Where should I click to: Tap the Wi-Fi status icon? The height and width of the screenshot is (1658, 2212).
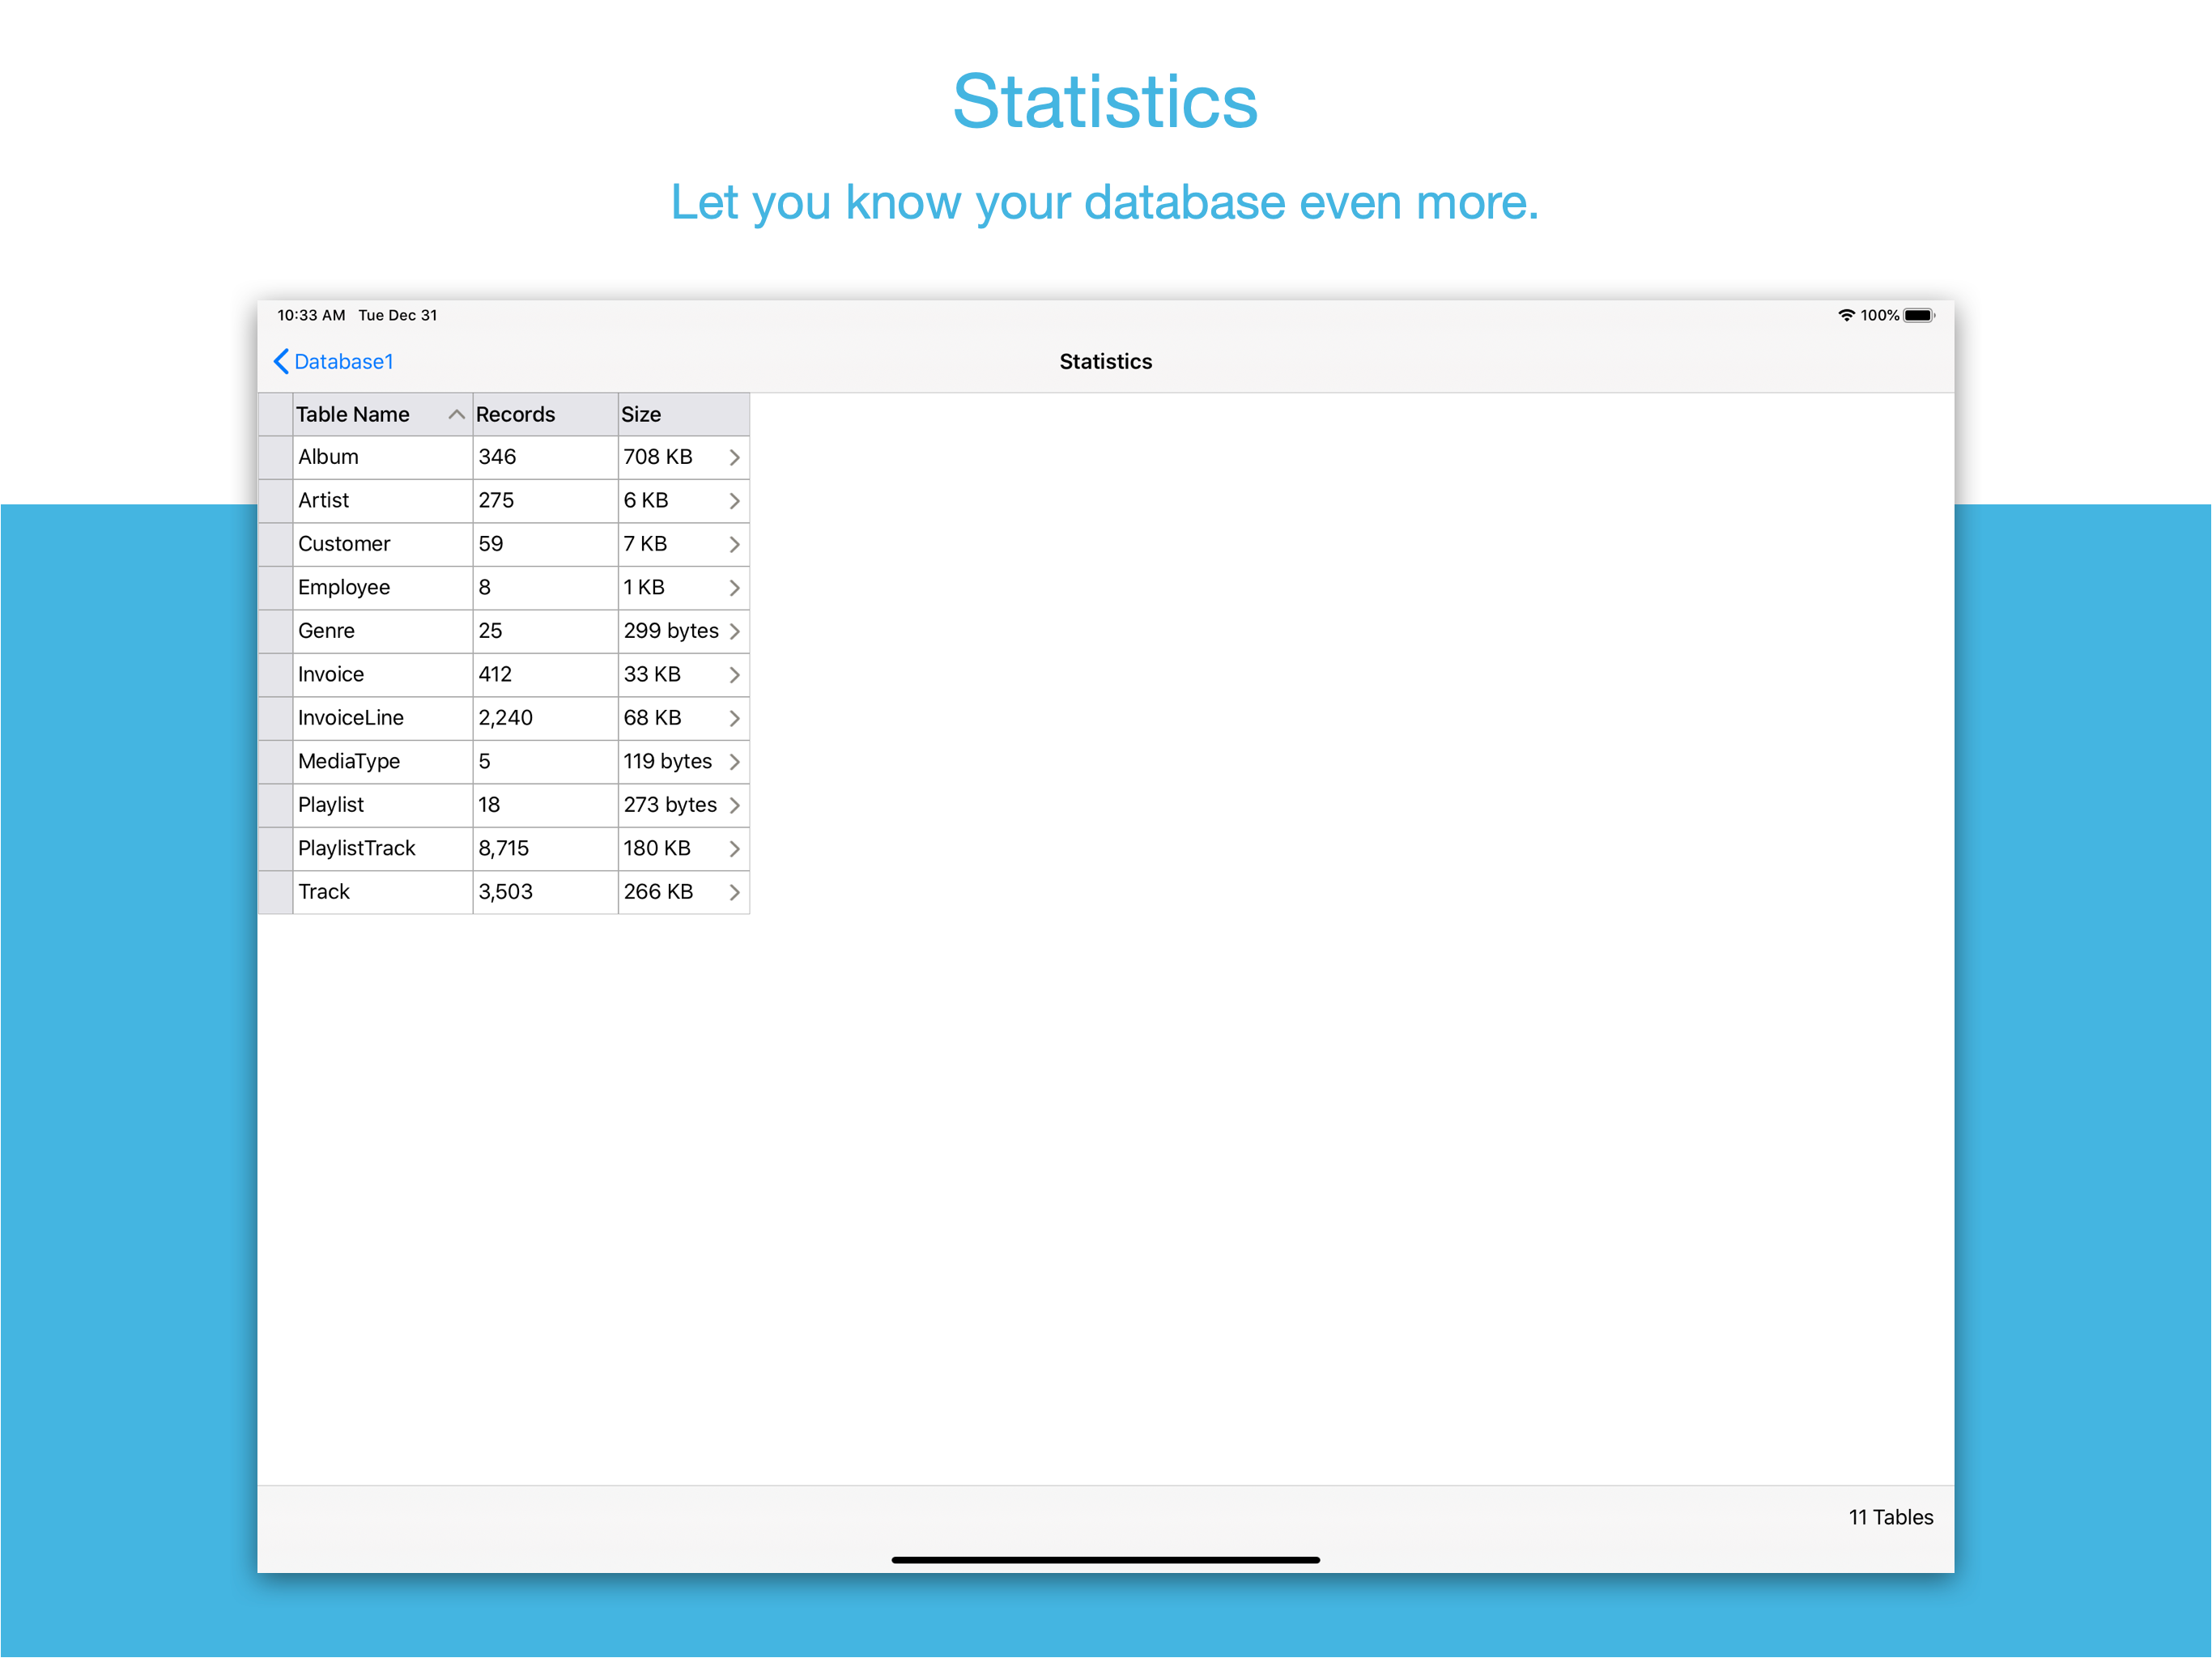click(1846, 315)
